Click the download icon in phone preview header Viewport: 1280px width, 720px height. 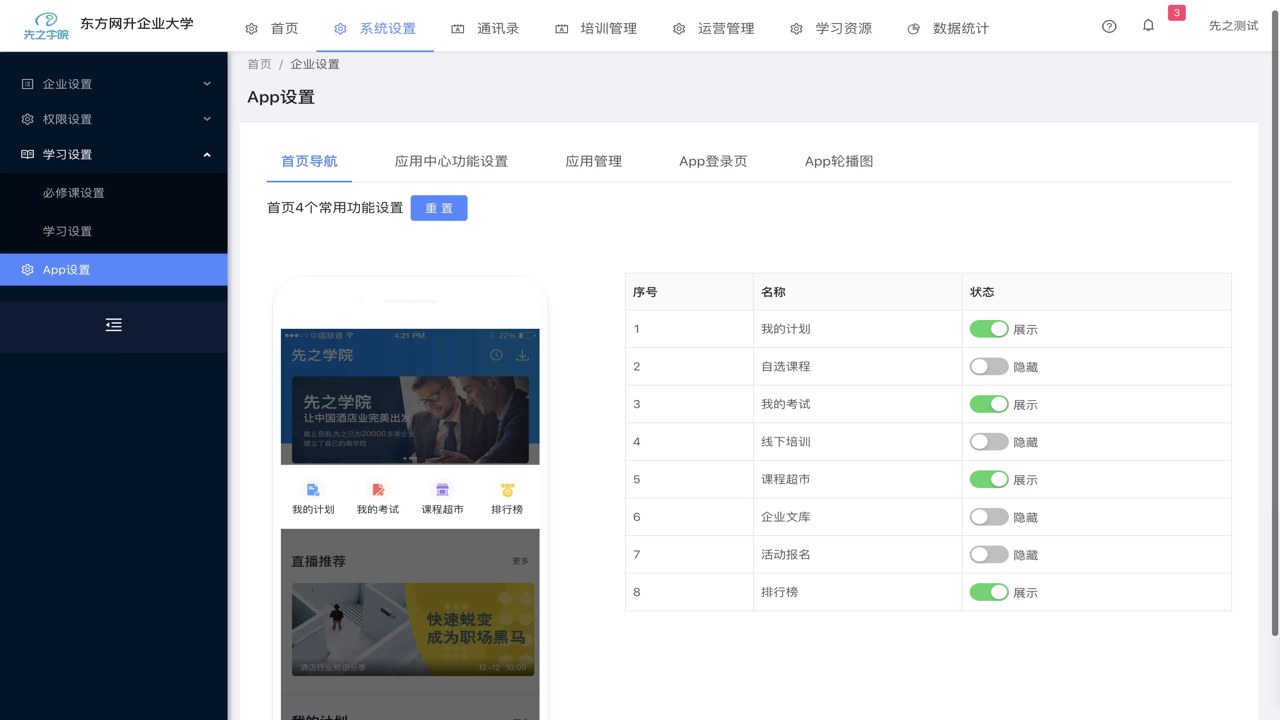[x=522, y=355]
